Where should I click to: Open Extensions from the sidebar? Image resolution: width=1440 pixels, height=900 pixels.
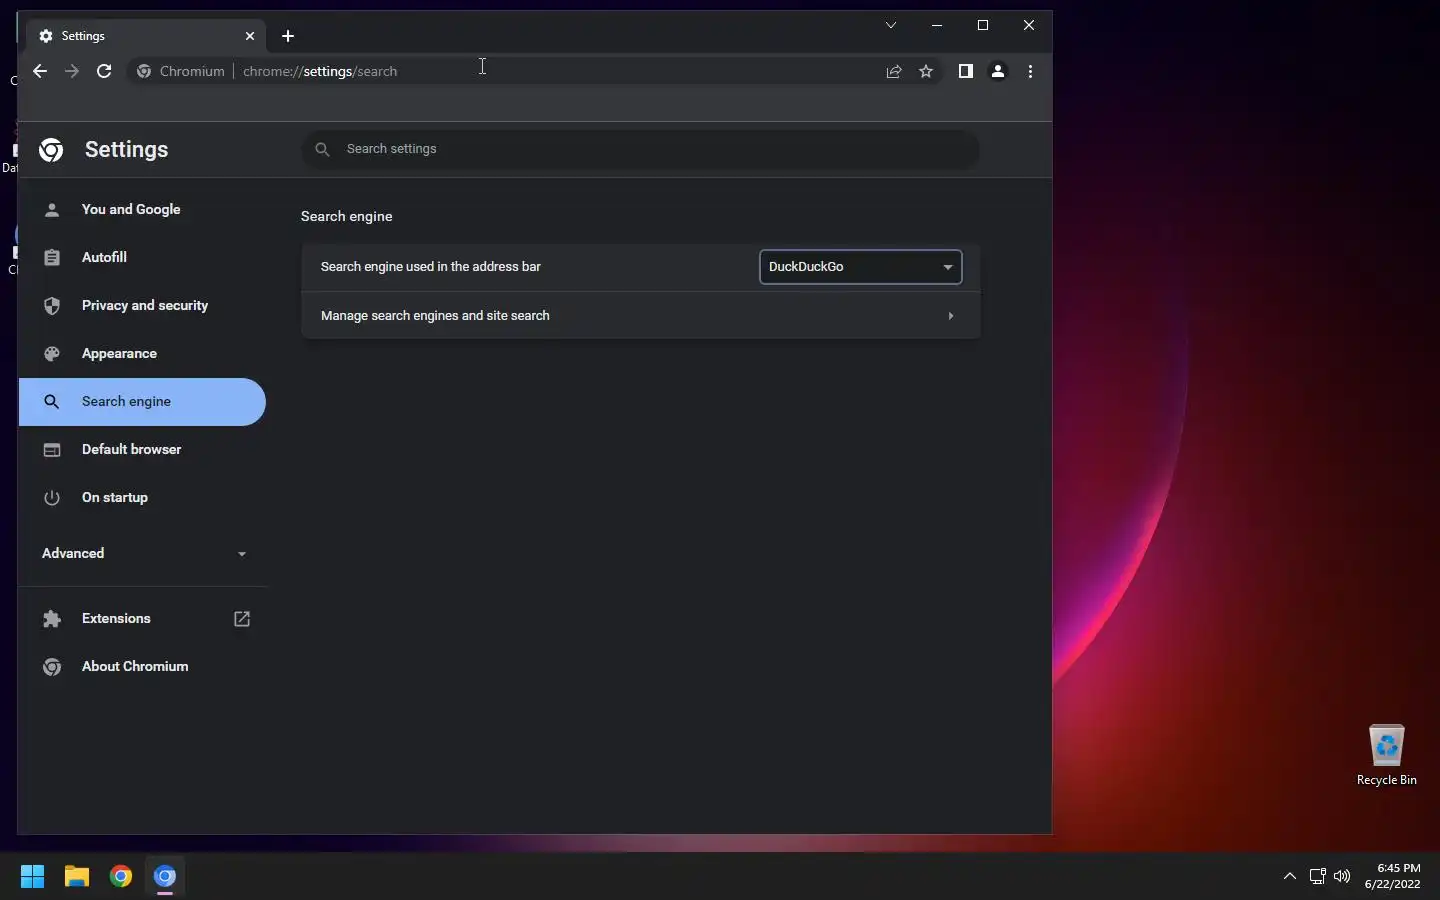[142, 618]
